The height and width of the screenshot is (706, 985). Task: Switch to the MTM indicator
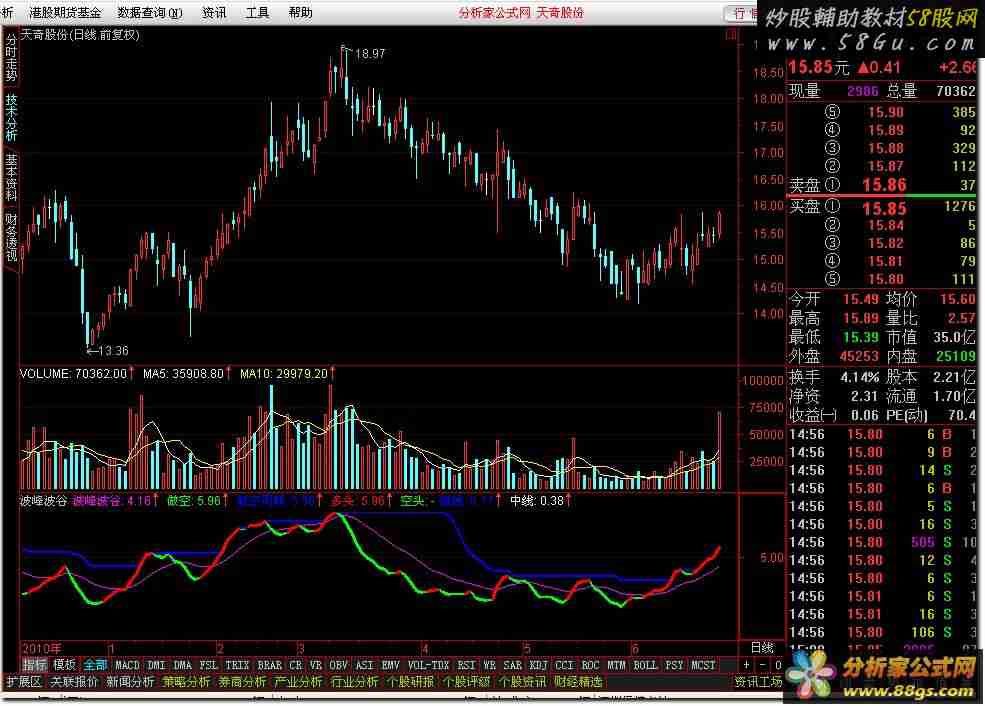tap(617, 665)
